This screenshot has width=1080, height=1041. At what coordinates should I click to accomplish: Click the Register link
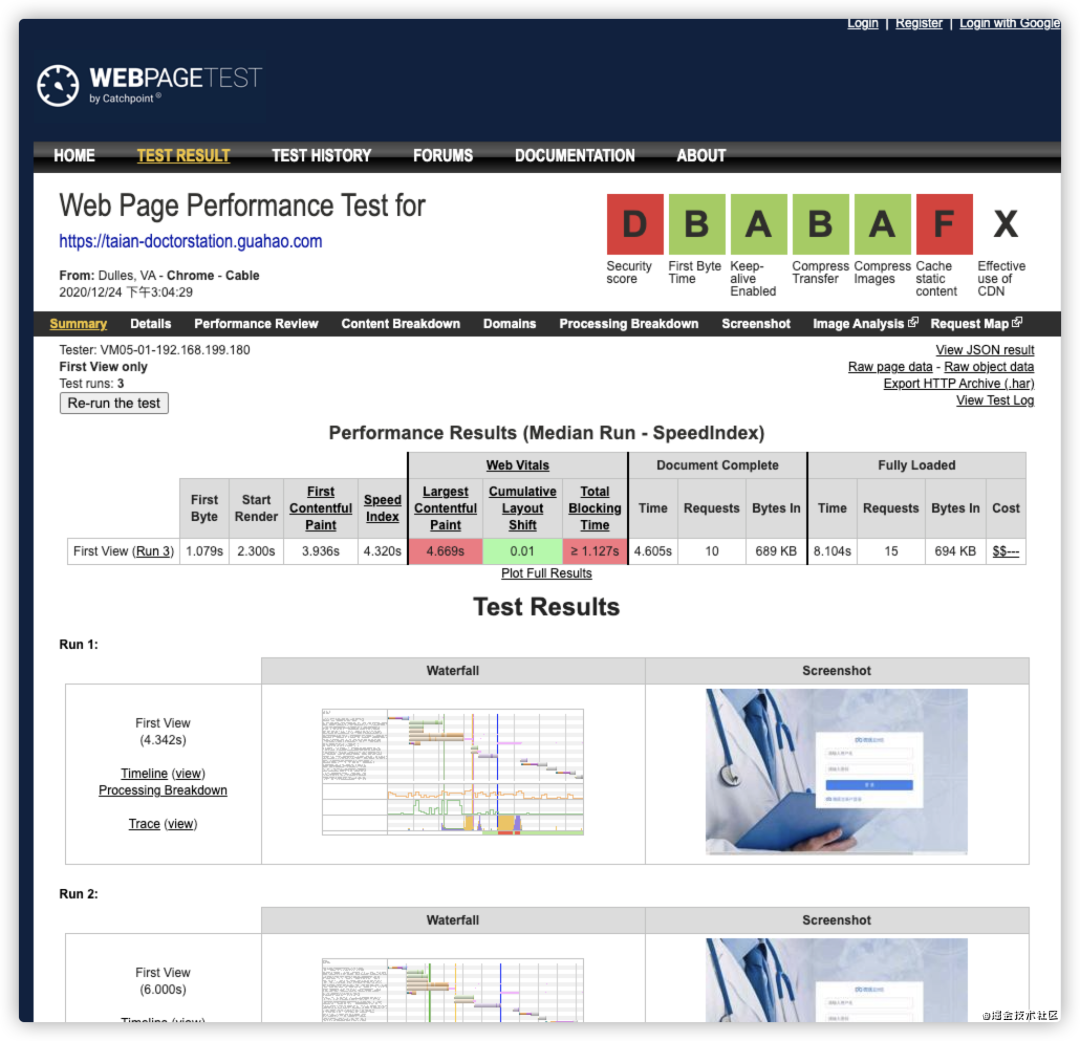(x=919, y=23)
